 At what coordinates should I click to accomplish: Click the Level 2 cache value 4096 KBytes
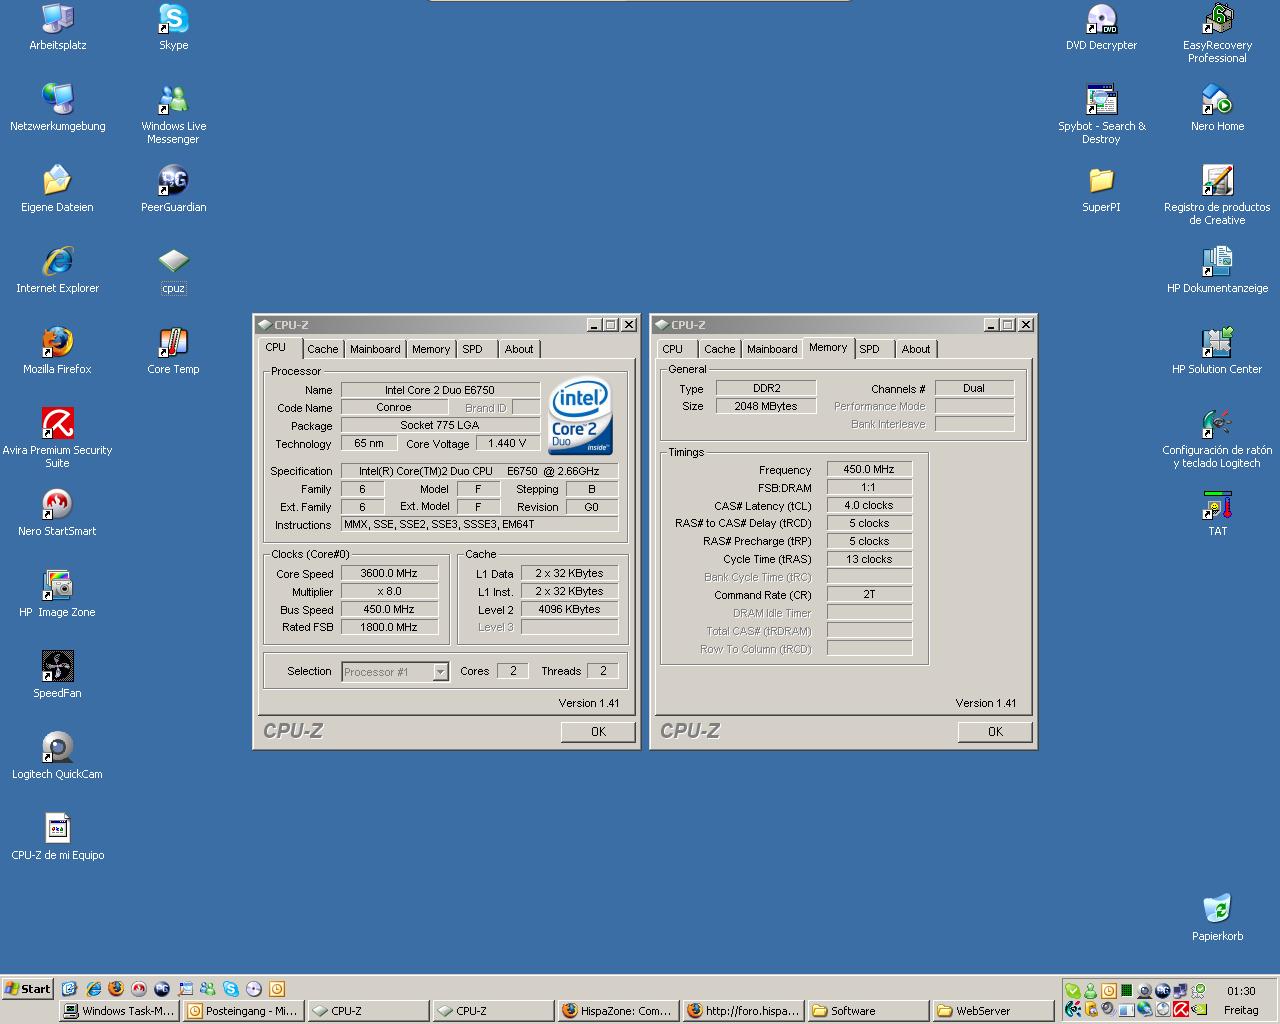pyautogui.click(x=569, y=610)
